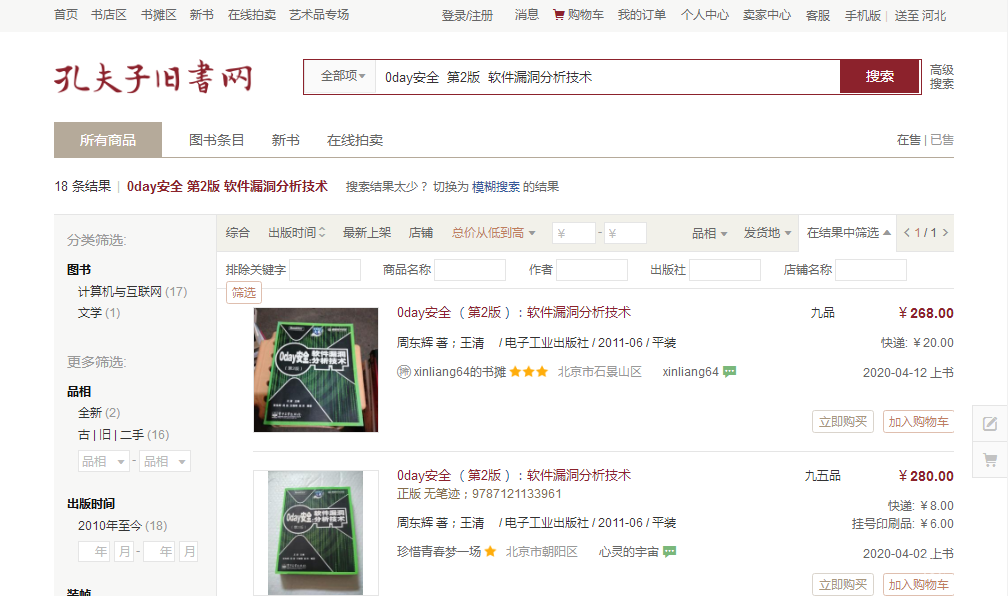This screenshot has height=596, width=1008.
Task: Focus the main search text field
Action: (x=608, y=77)
